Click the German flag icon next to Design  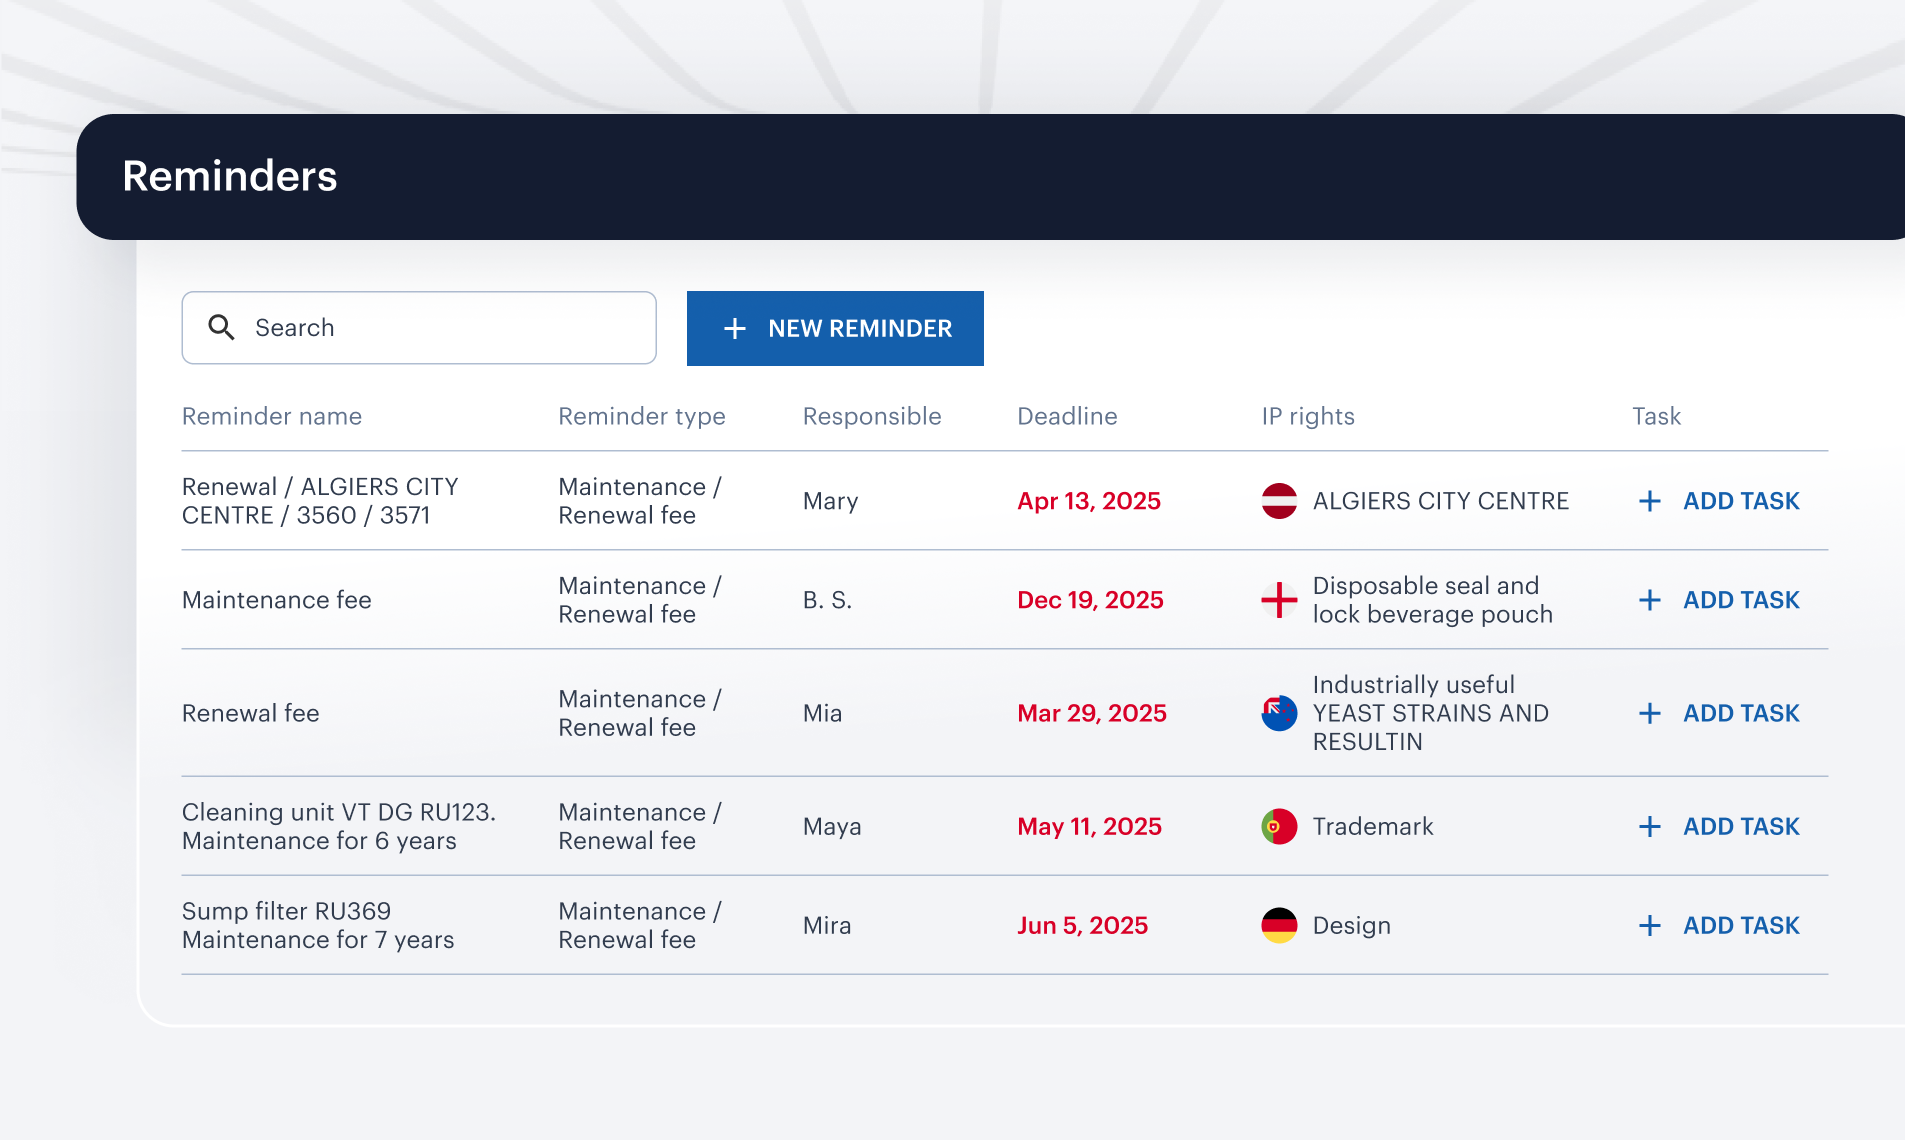tap(1279, 926)
